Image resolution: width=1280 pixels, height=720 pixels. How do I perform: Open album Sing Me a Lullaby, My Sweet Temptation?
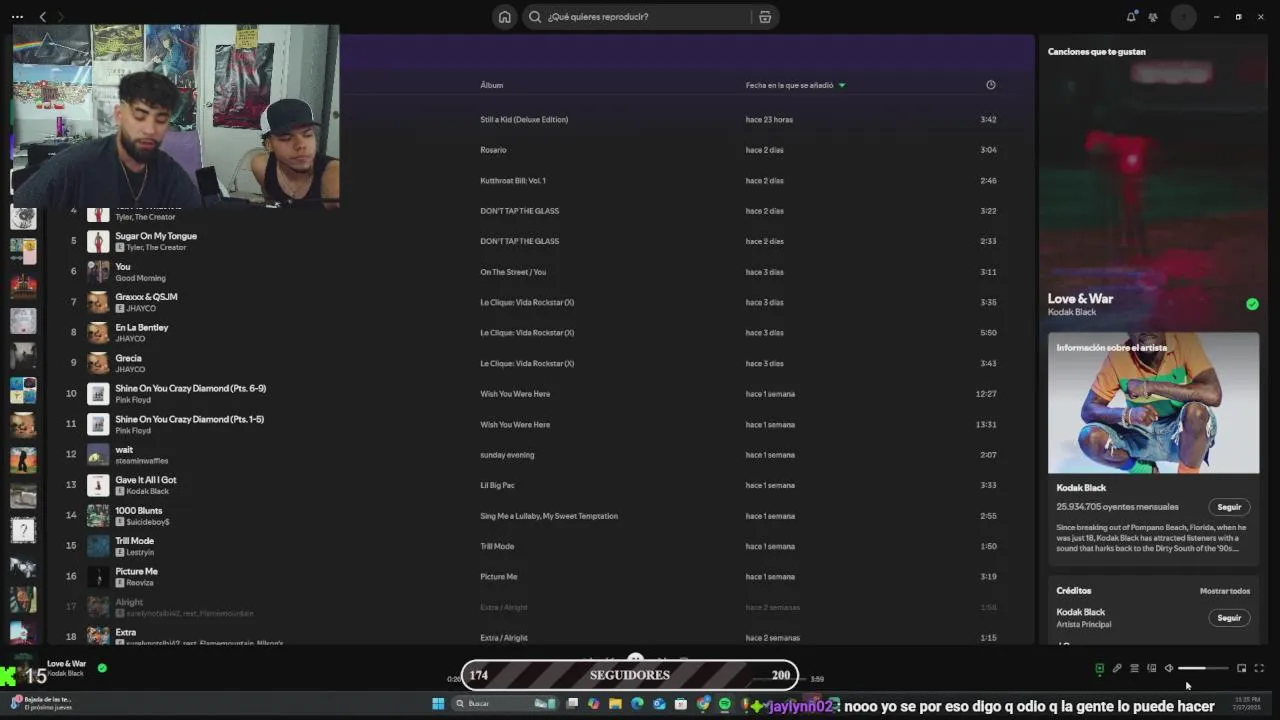(x=549, y=516)
